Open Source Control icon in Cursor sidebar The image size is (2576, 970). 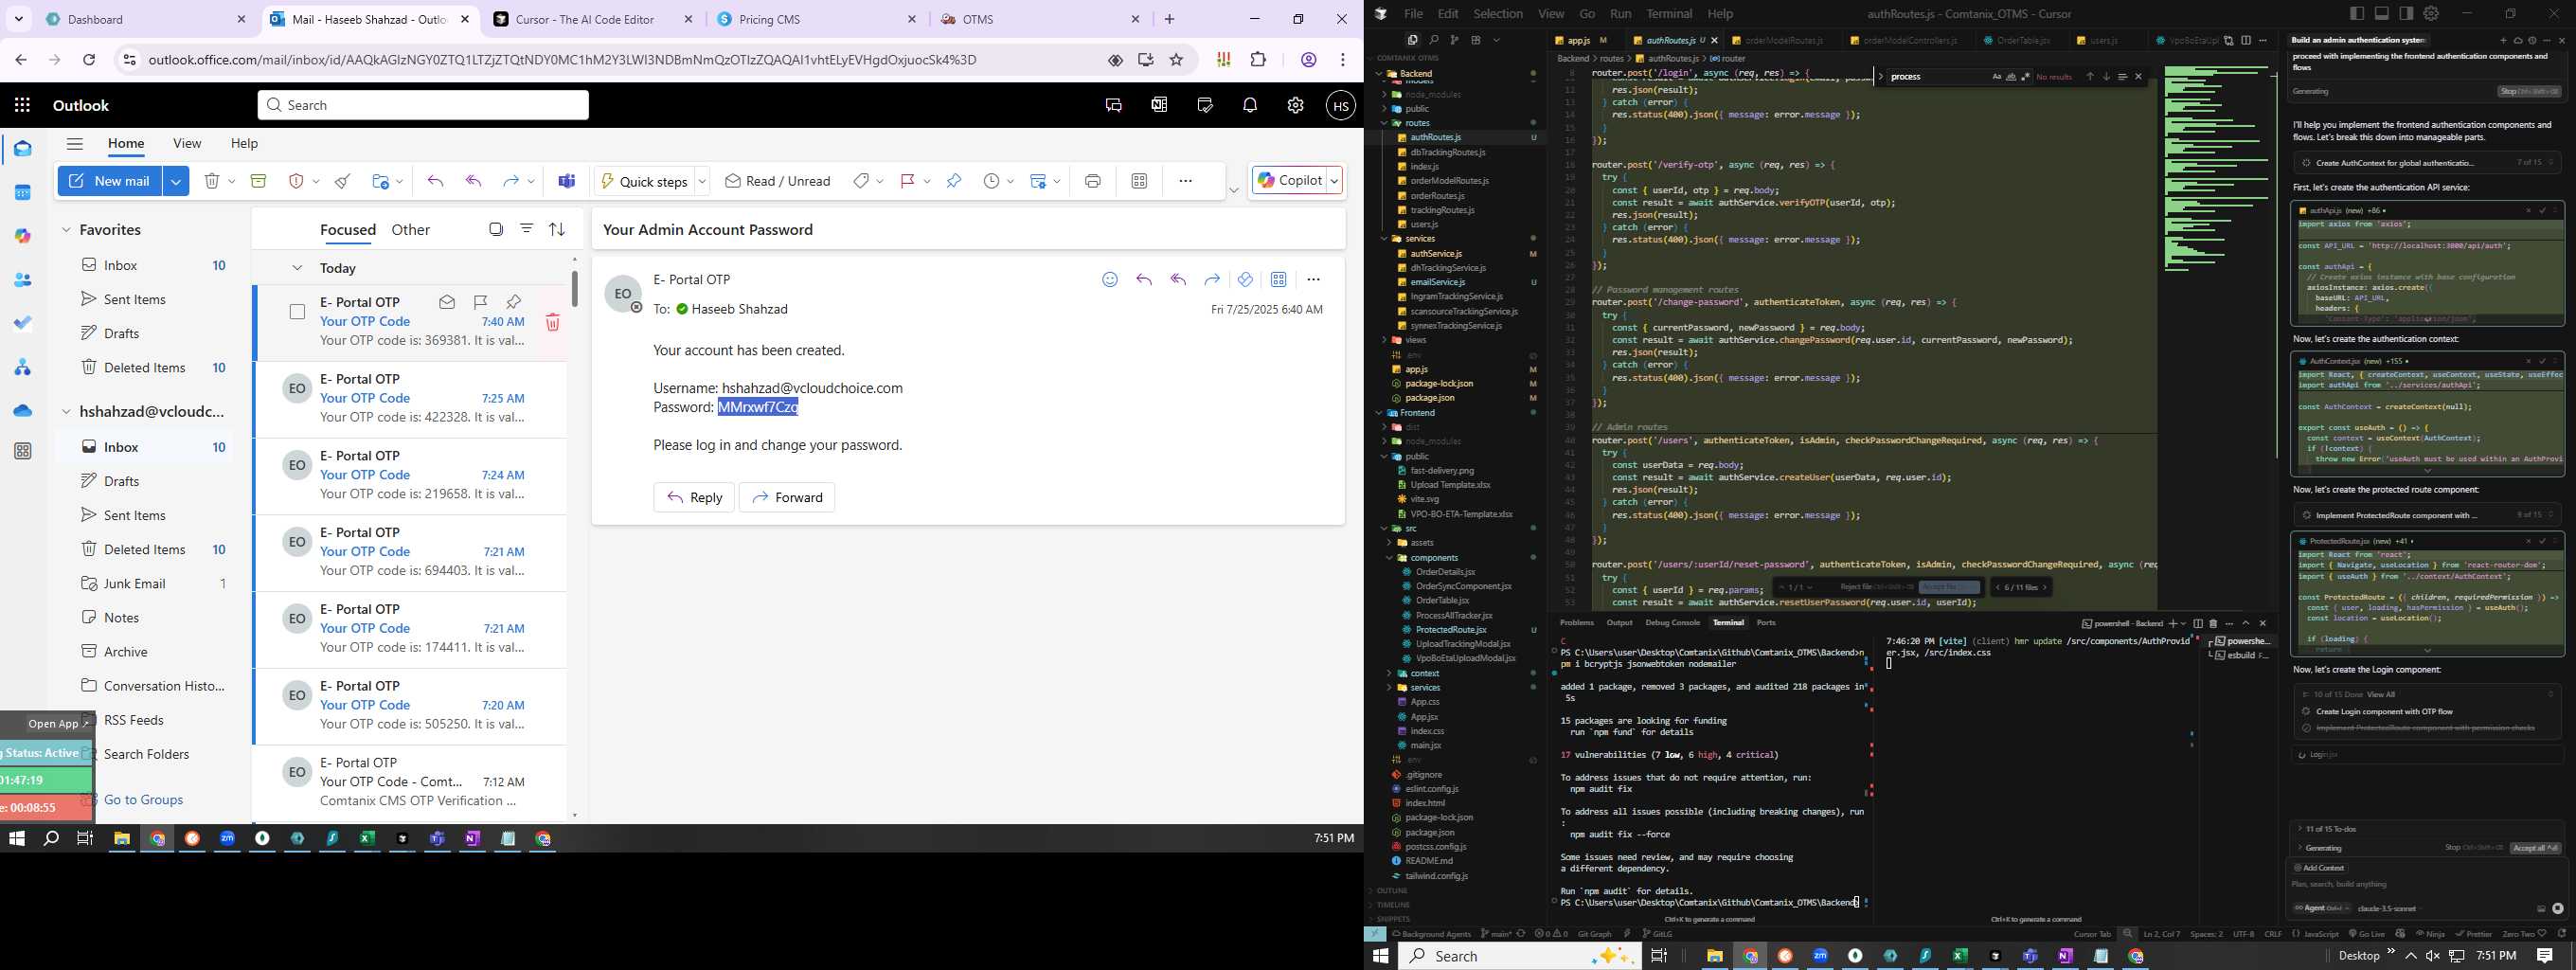tap(1454, 40)
